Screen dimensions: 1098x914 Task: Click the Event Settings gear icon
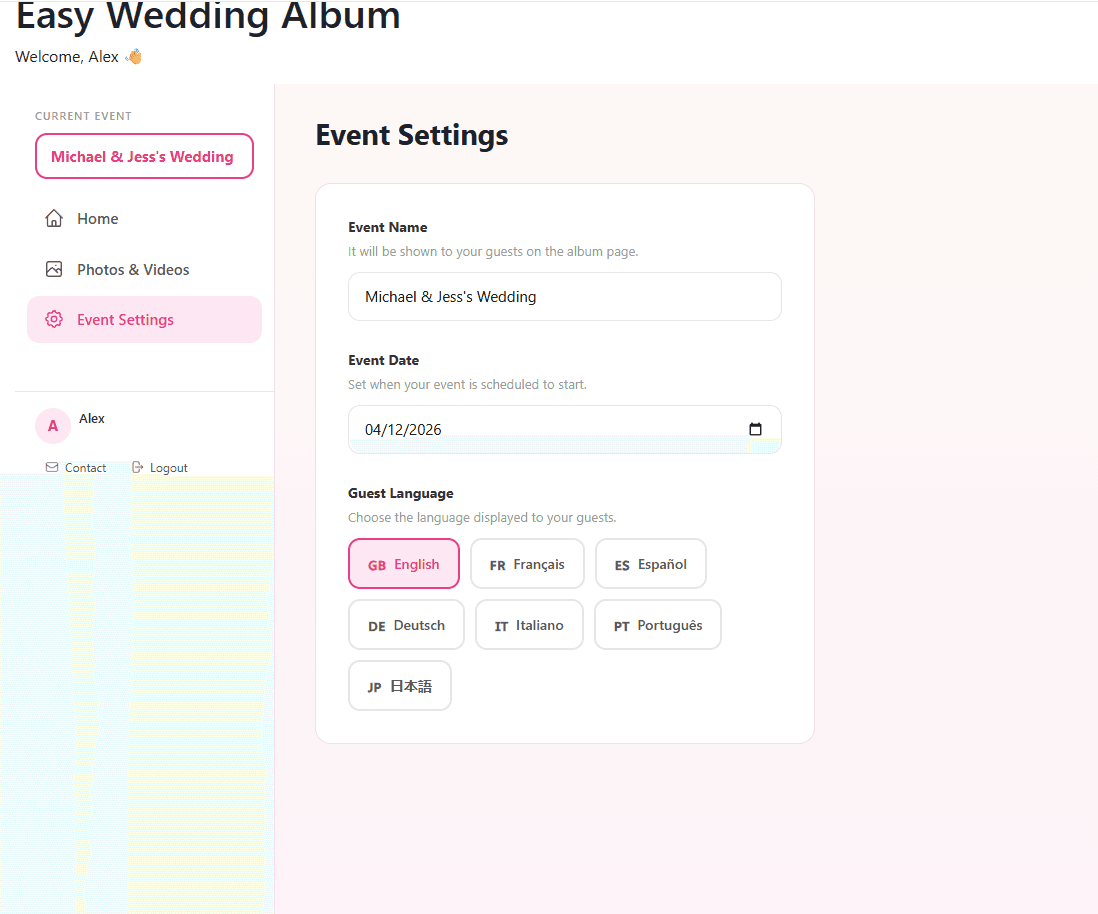(54, 319)
